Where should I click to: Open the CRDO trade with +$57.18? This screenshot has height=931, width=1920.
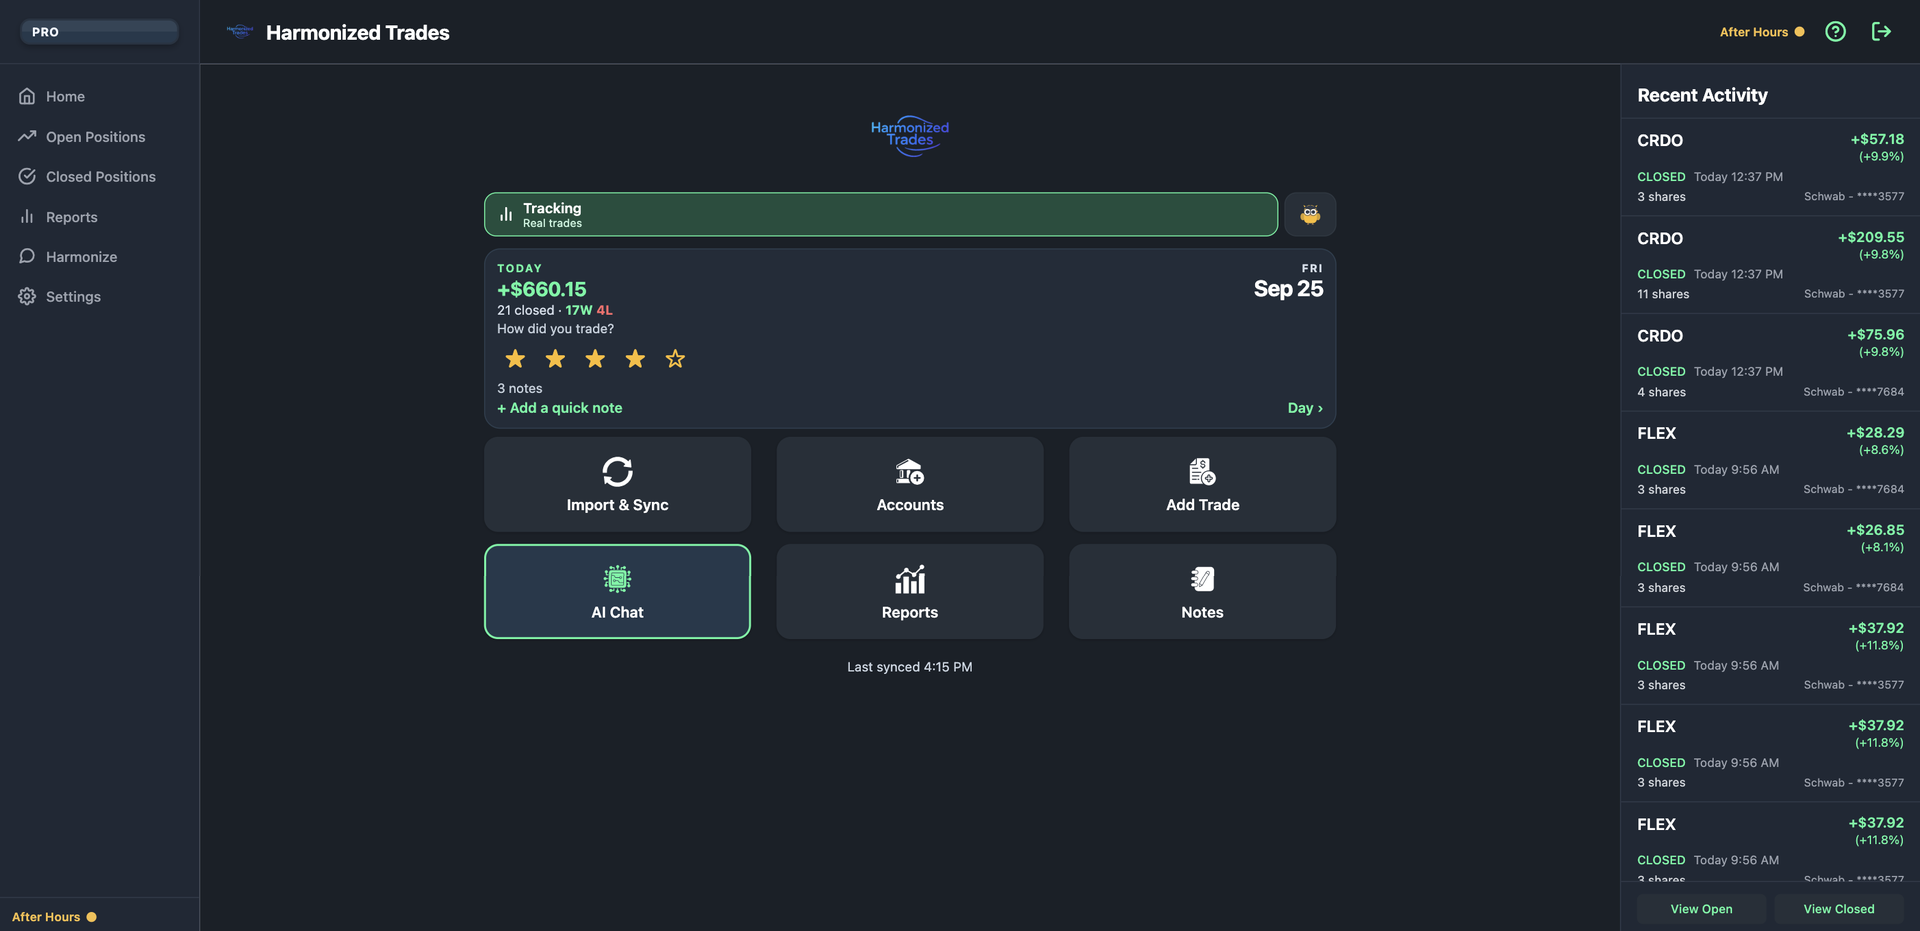(1770, 167)
